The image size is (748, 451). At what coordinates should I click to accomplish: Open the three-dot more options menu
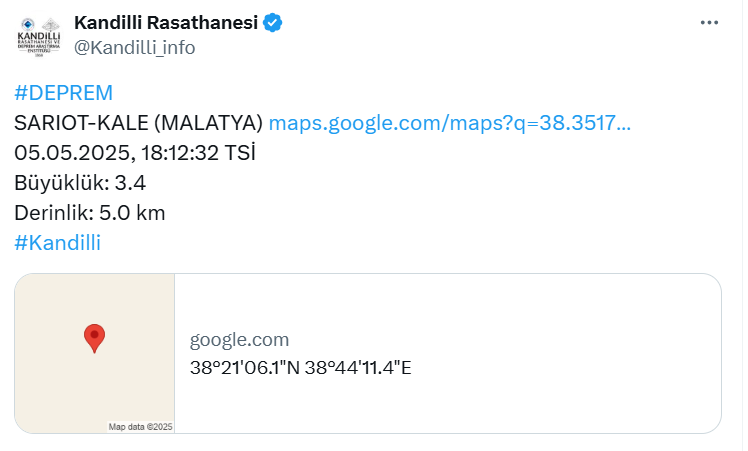pyautogui.click(x=709, y=22)
